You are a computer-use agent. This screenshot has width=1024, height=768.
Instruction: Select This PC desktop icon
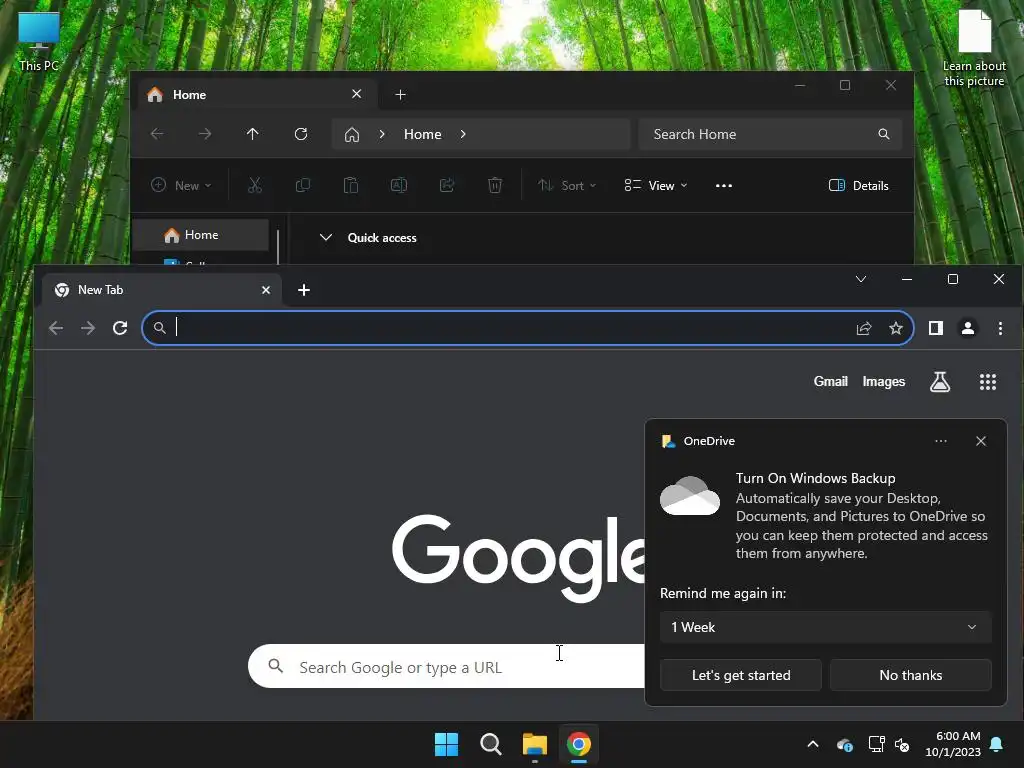(39, 42)
